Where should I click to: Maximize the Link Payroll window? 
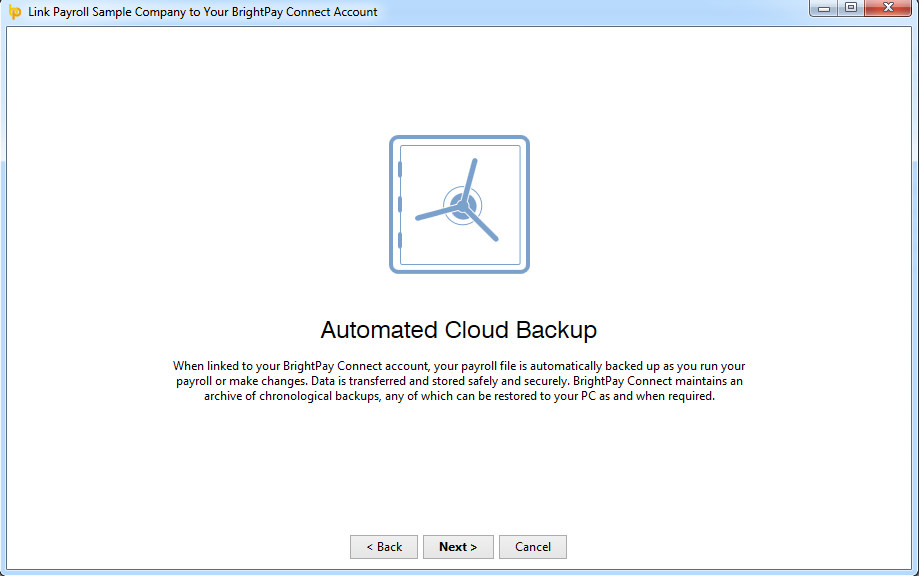[x=851, y=8]
